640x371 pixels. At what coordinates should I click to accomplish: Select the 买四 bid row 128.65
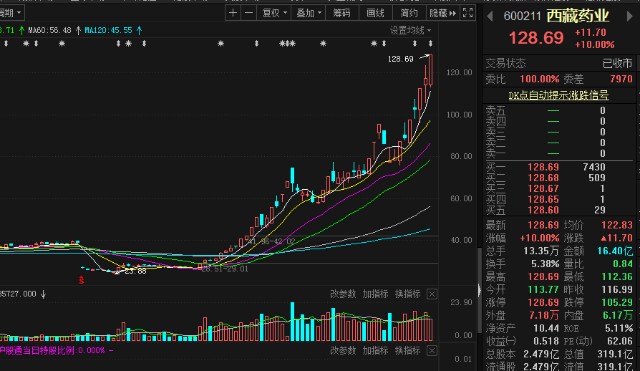(558, 200)
